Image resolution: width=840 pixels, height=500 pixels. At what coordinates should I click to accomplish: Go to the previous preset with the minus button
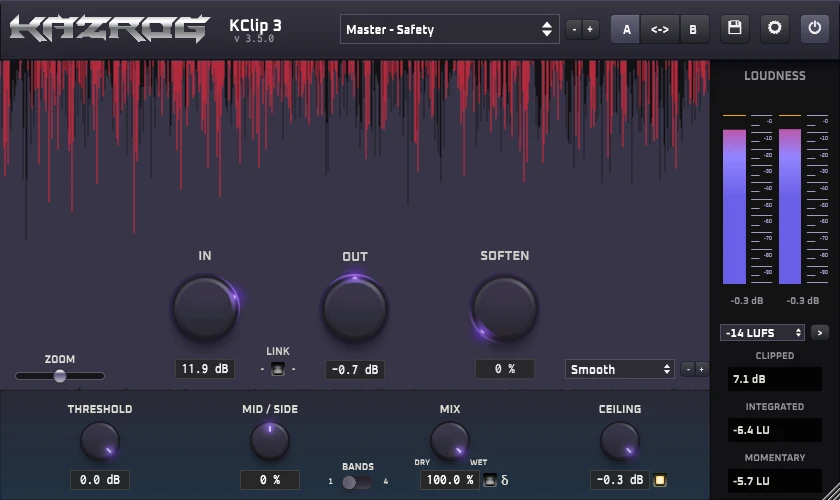(574, 30)
